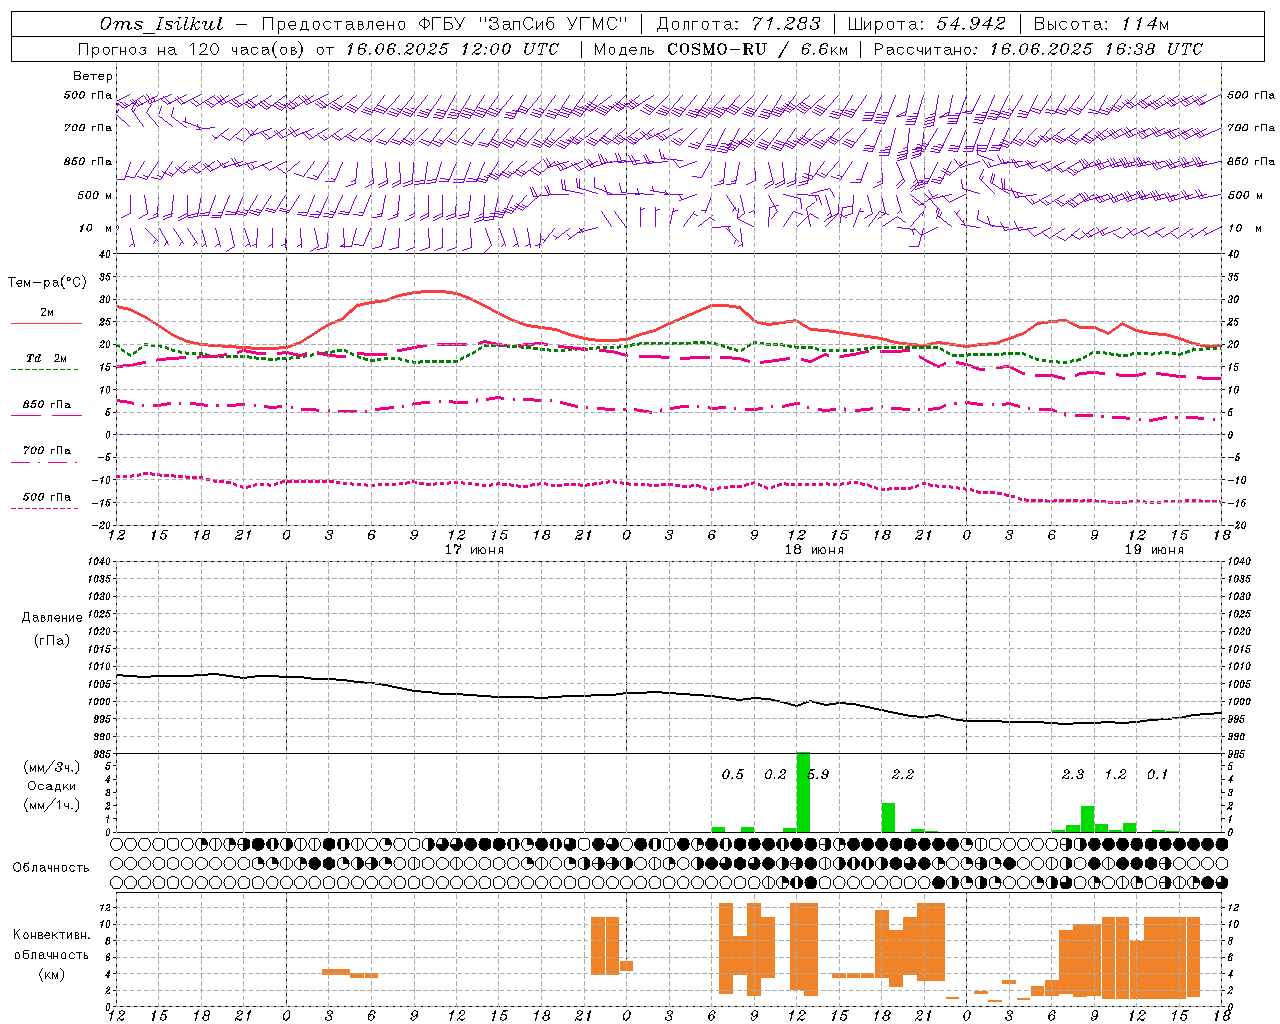Click the (км) units label
Image resolution: width=1280 pixels, height=1024 pixels.
[52, 974]
